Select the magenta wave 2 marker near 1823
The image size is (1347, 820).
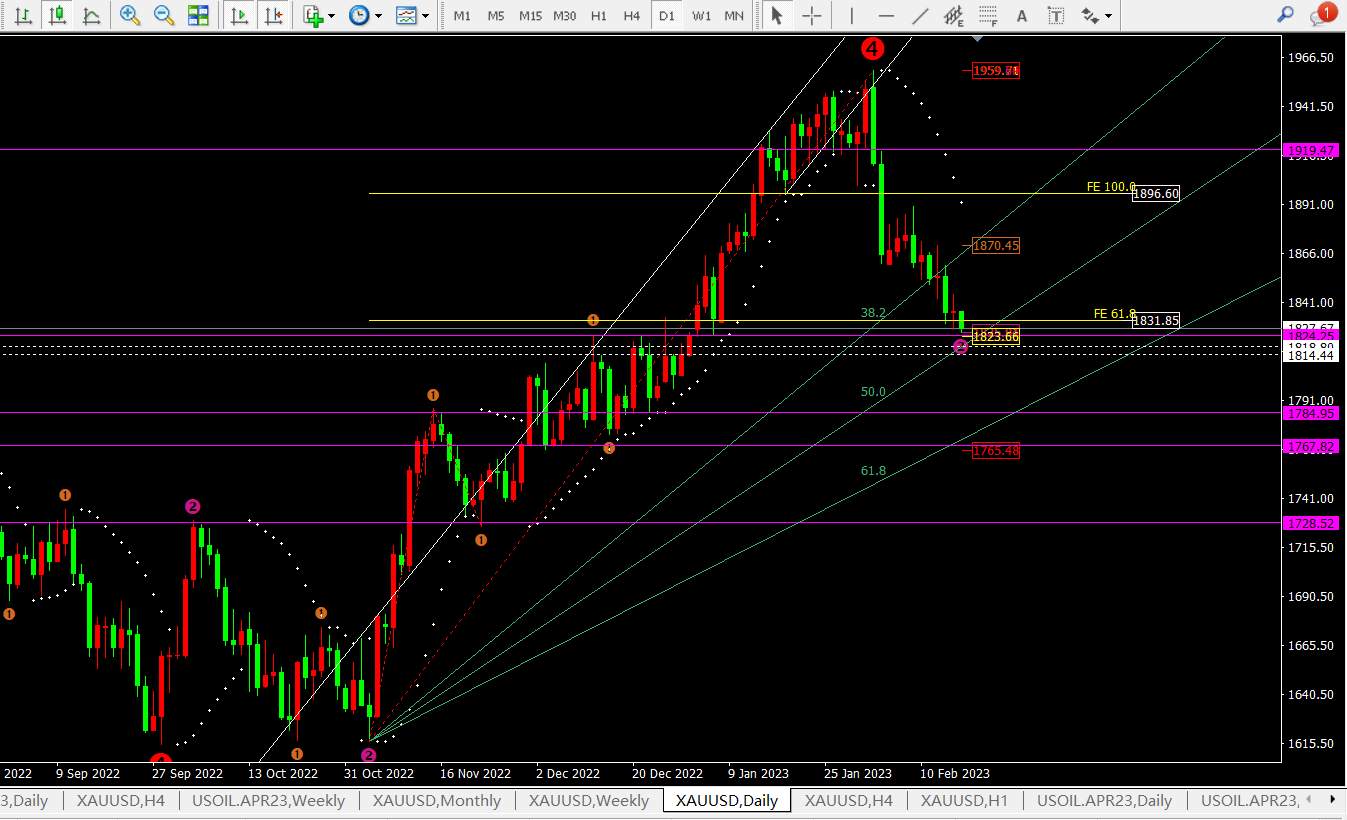pyautogui.click(x=960, y=346)
